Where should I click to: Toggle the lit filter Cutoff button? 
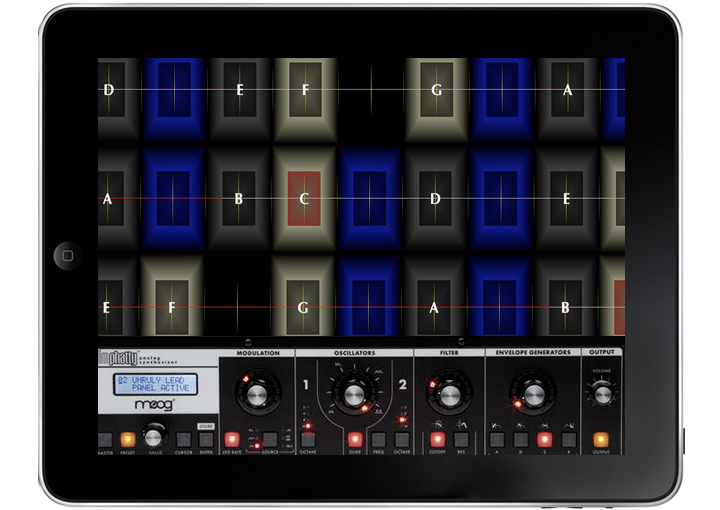[437, 440]
